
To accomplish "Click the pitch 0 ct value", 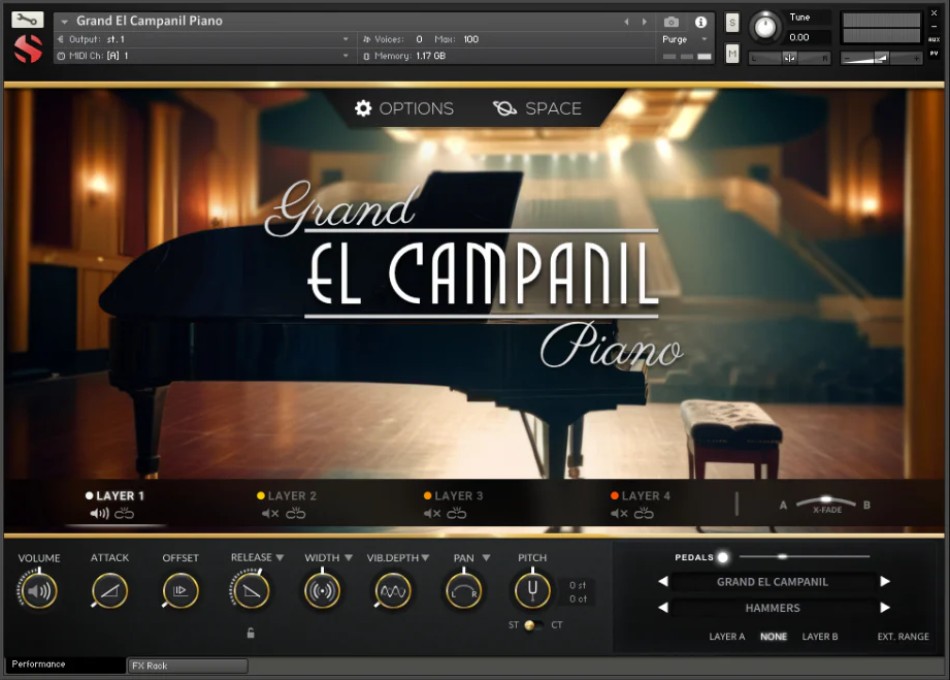I will click(x=577, y=599).
